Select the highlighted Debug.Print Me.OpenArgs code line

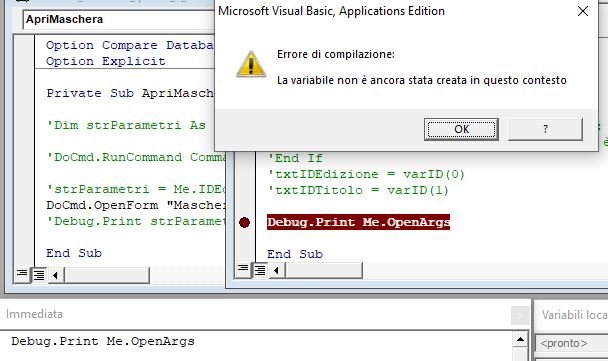pos(358,222)
